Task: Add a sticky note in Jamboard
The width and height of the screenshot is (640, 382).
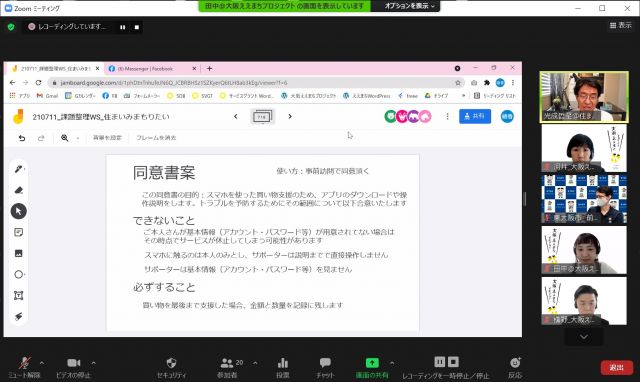Action: tap(18, 232)
